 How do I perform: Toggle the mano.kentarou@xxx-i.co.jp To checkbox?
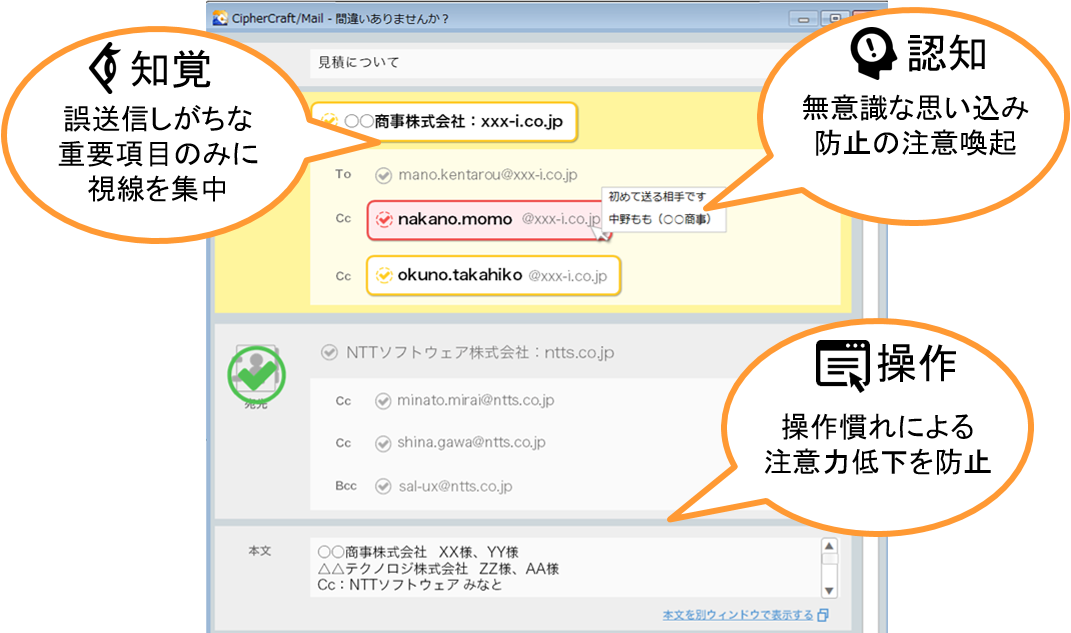pos(382,175)
